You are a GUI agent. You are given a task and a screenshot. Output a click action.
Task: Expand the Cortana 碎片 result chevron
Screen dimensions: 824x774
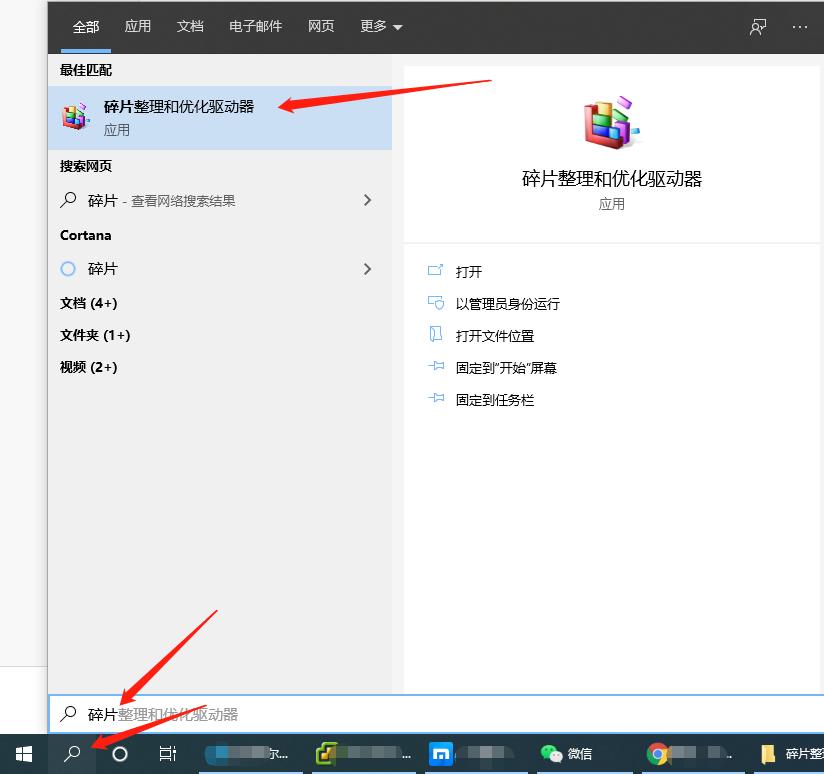368,268
